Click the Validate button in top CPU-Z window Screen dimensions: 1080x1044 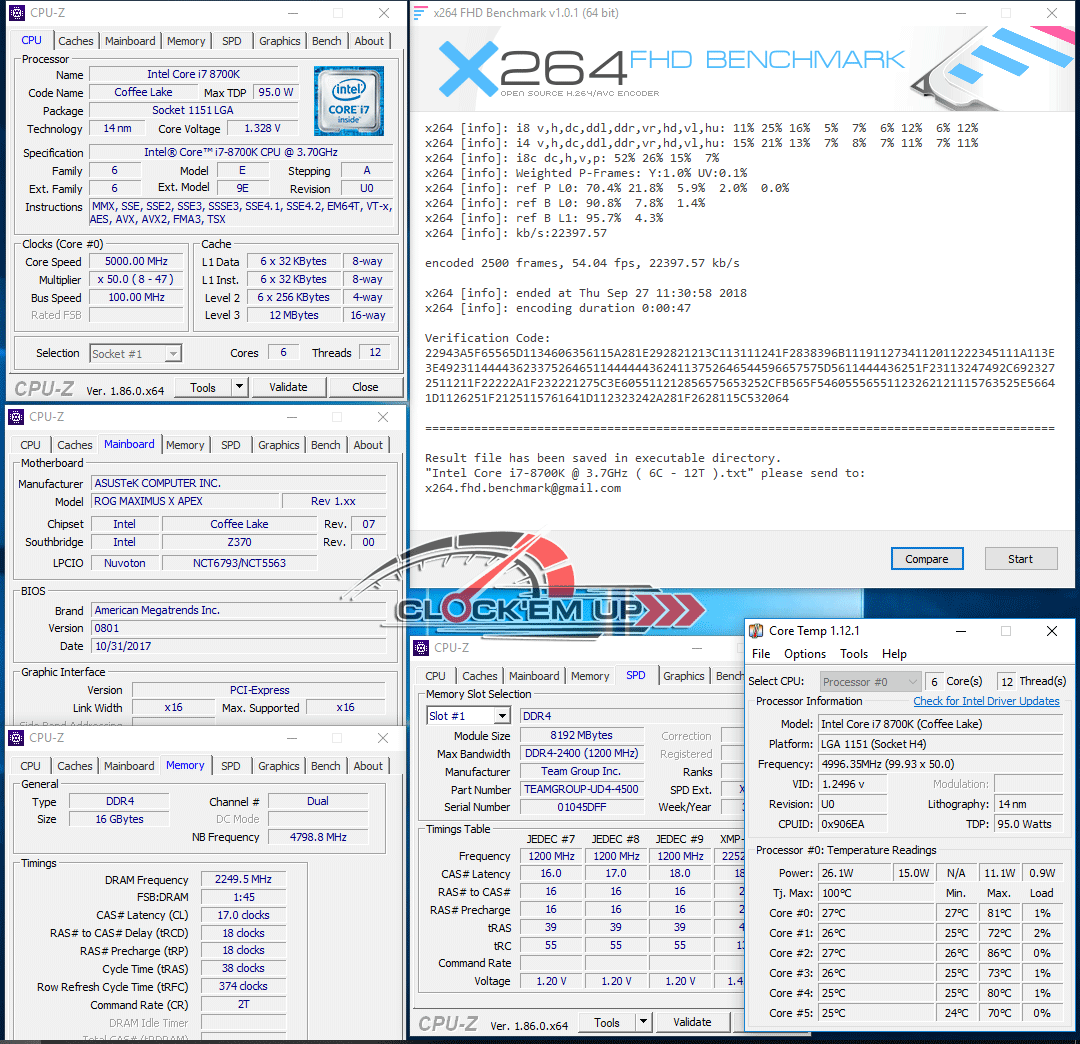(288, 387)
